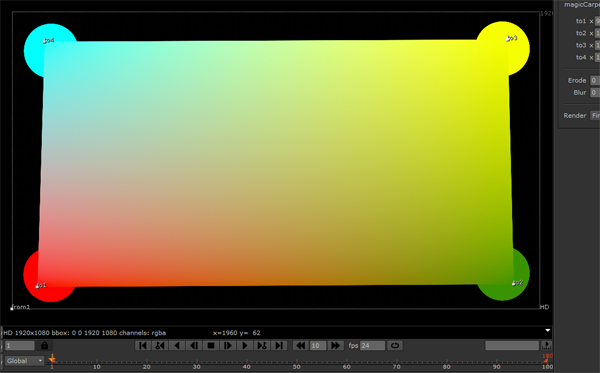The width and height of the screenshot is (600, 373).
Task: Expand the viewer info bar arrow
Action: click(548, 330)
